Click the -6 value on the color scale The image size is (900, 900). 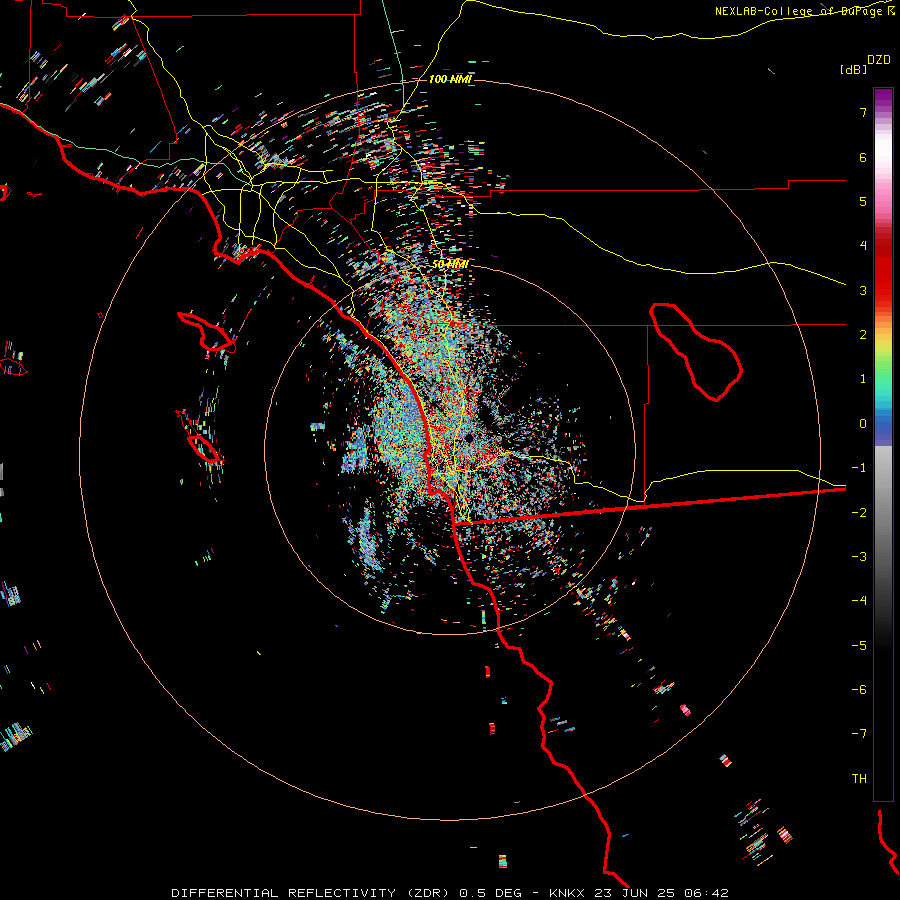point(859,690)
